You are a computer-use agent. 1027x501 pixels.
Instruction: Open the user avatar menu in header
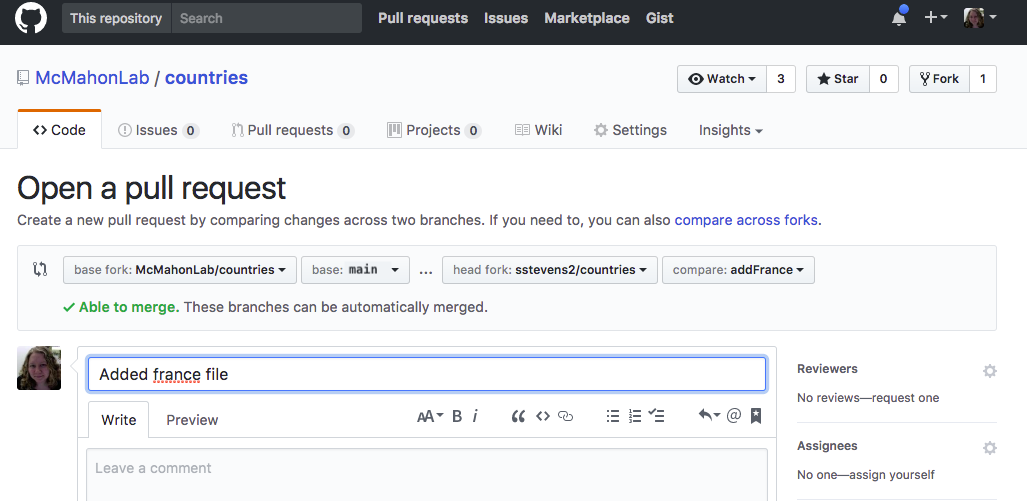click(x=979, y=18)
